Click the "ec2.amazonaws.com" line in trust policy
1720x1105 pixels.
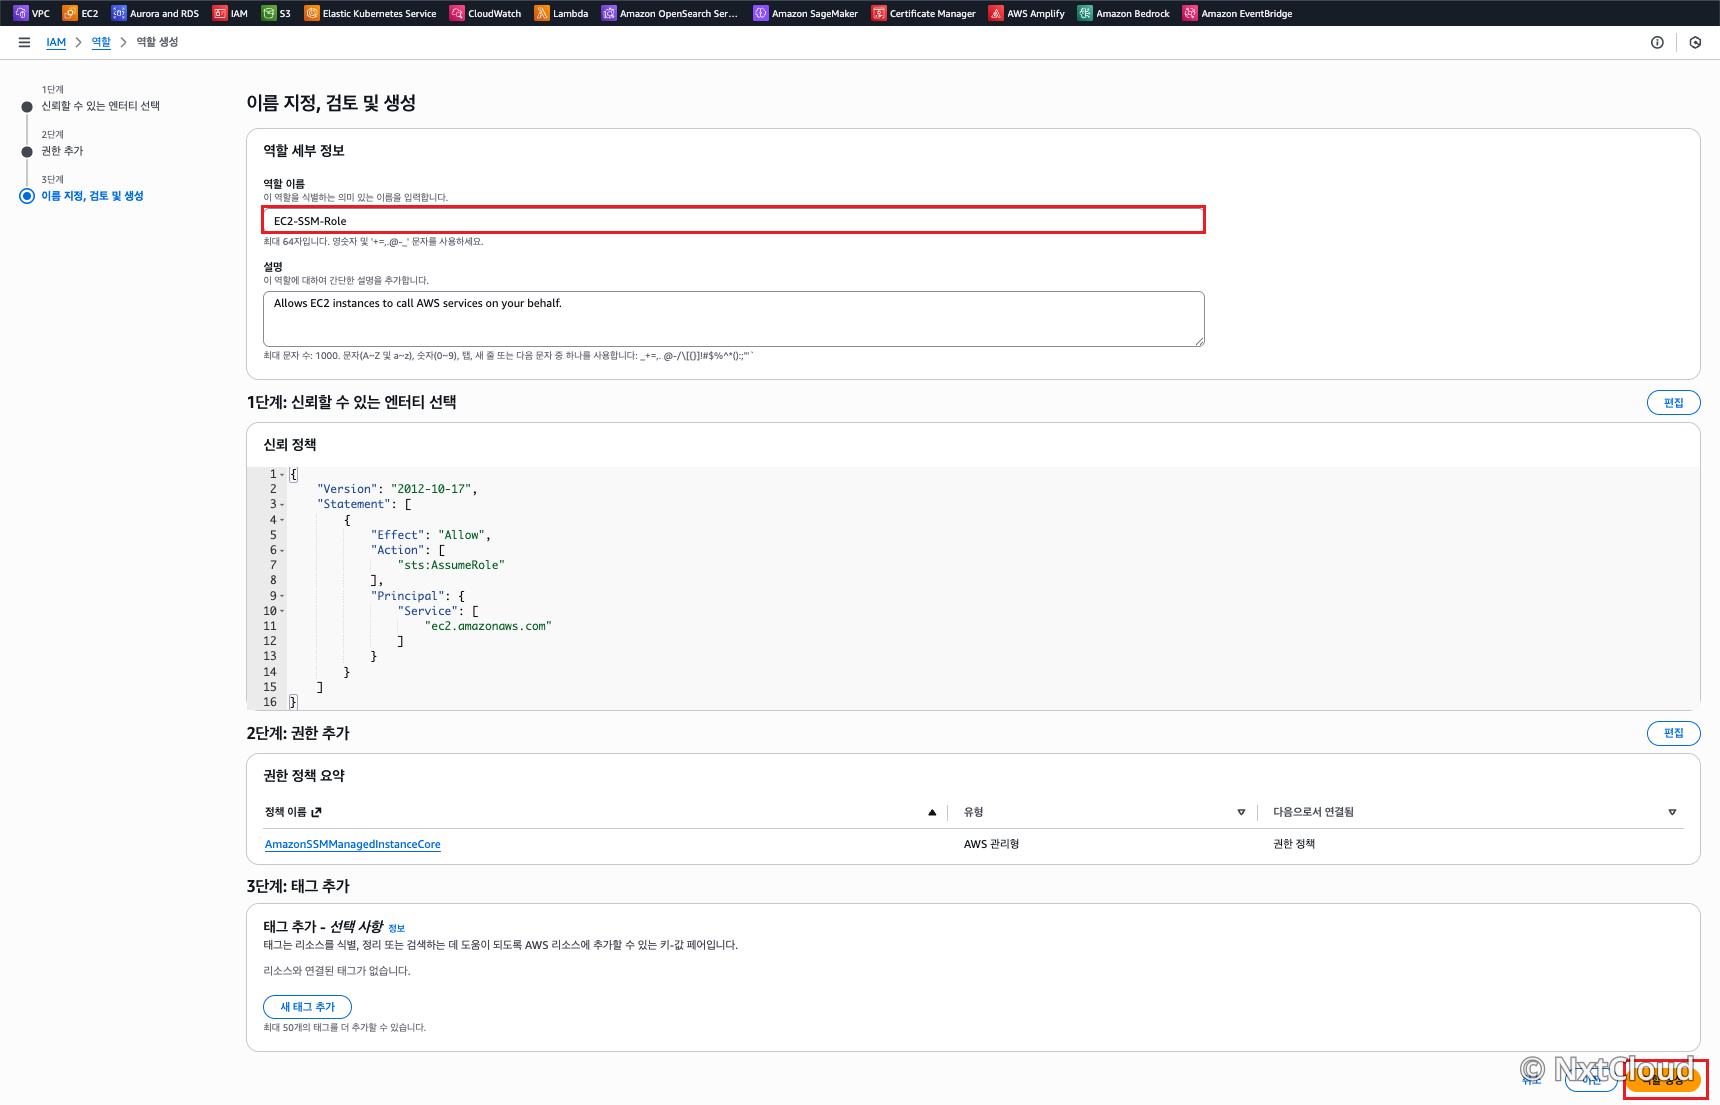(x=488, y=626)
